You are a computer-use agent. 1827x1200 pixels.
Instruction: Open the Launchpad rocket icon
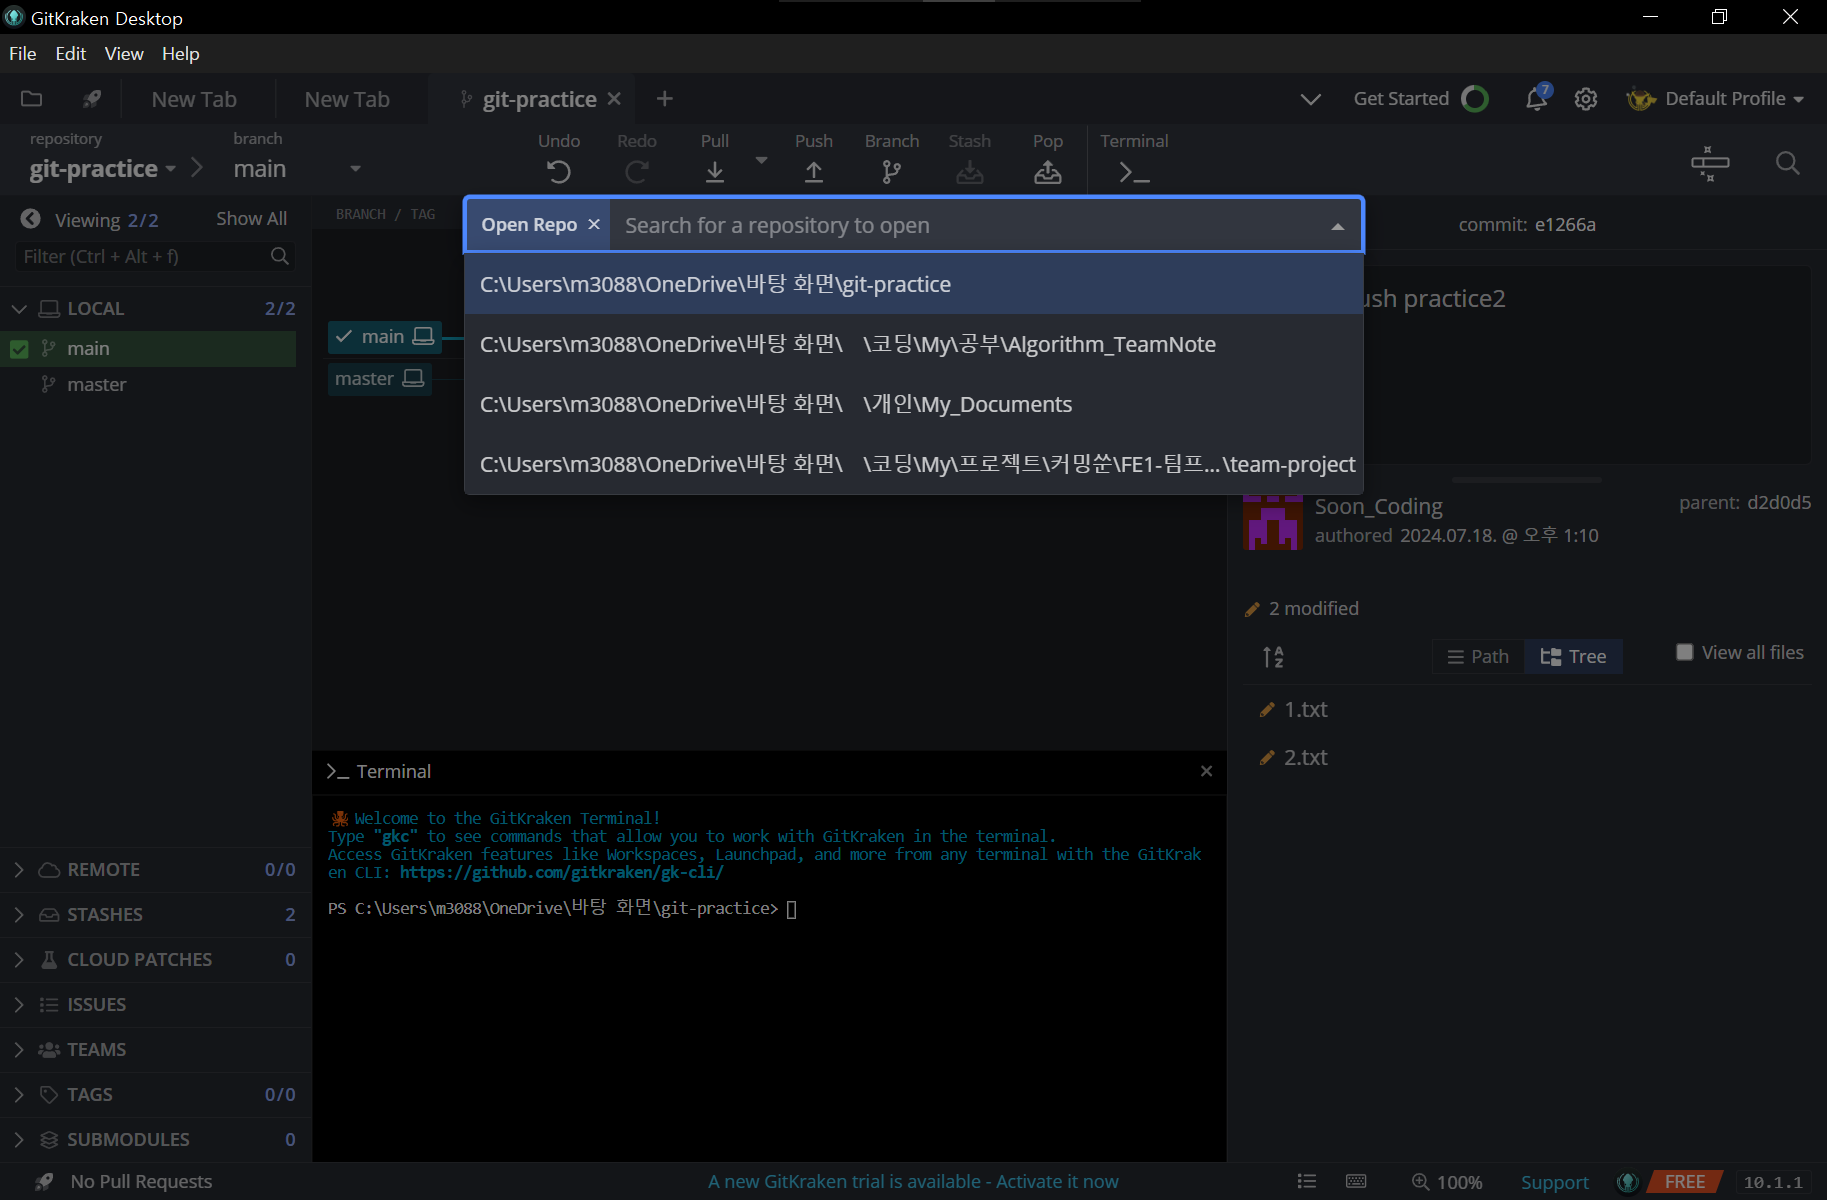(x=92, y=99)
